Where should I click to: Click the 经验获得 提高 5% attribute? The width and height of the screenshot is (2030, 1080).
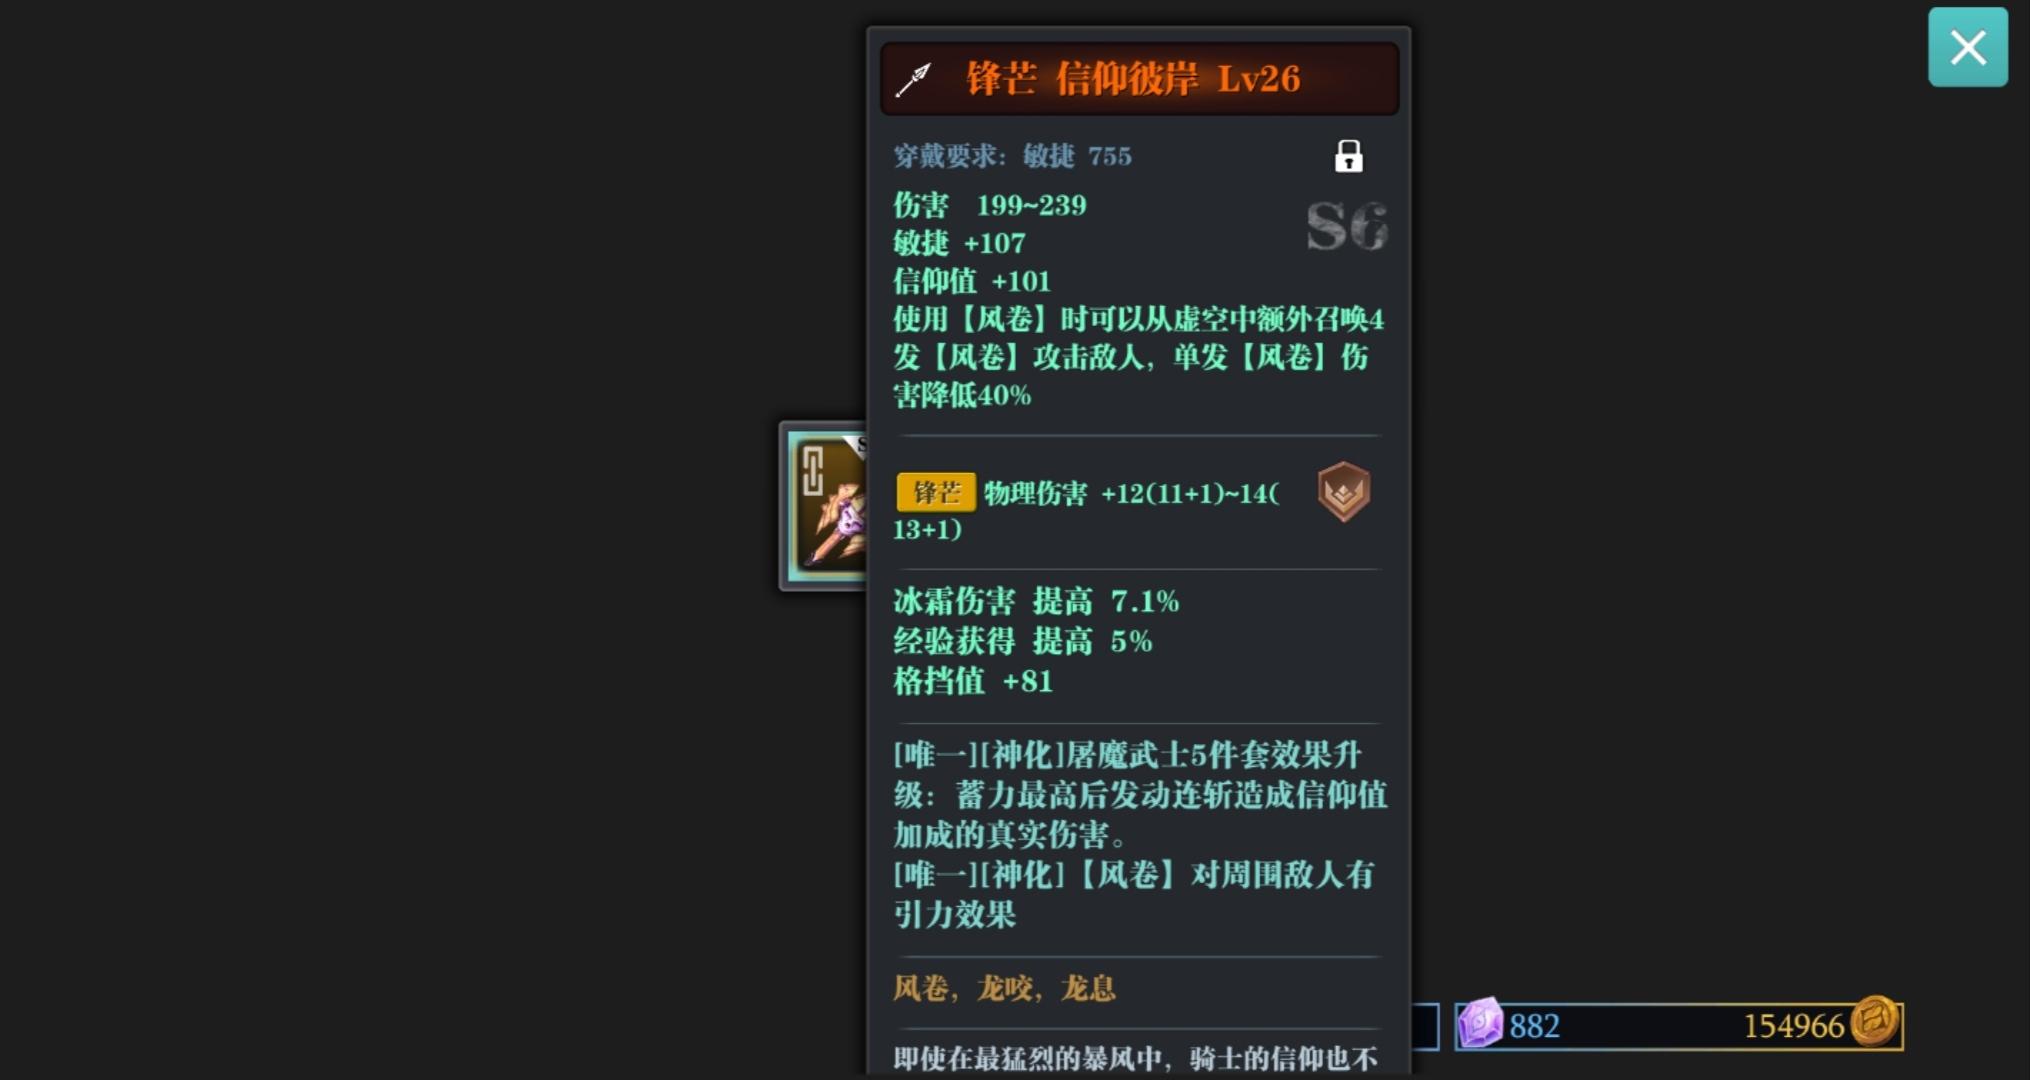tap(1022, 641)
